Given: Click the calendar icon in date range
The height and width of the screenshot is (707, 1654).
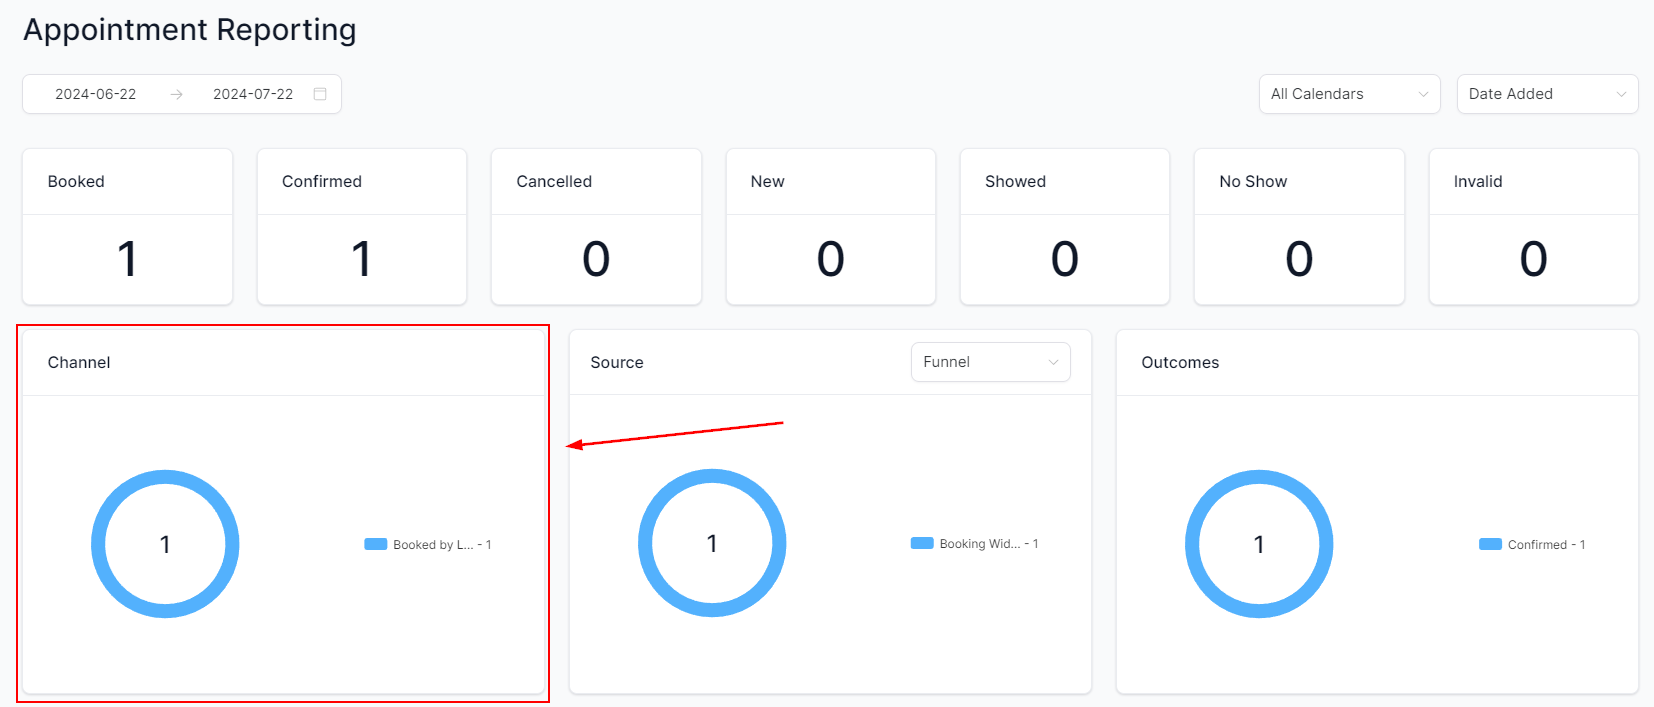Looking at the screenshot, I should point(320,94).
